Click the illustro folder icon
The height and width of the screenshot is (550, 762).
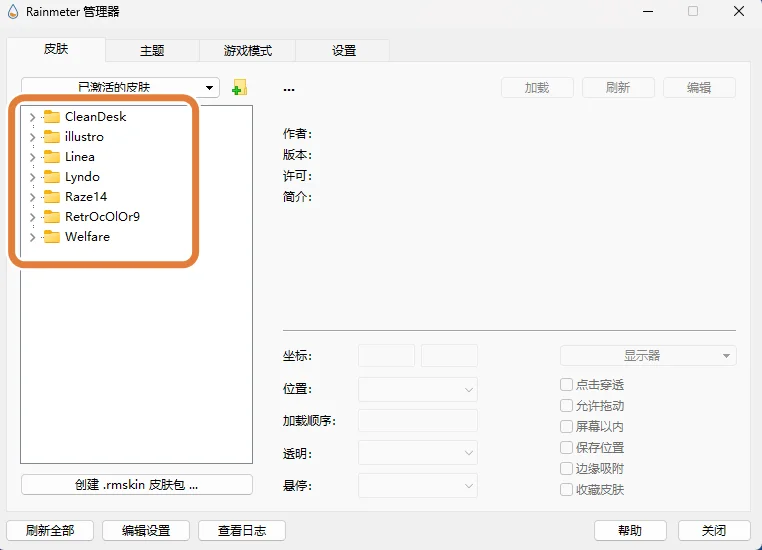pyautogui.click(x=52, y=137)
